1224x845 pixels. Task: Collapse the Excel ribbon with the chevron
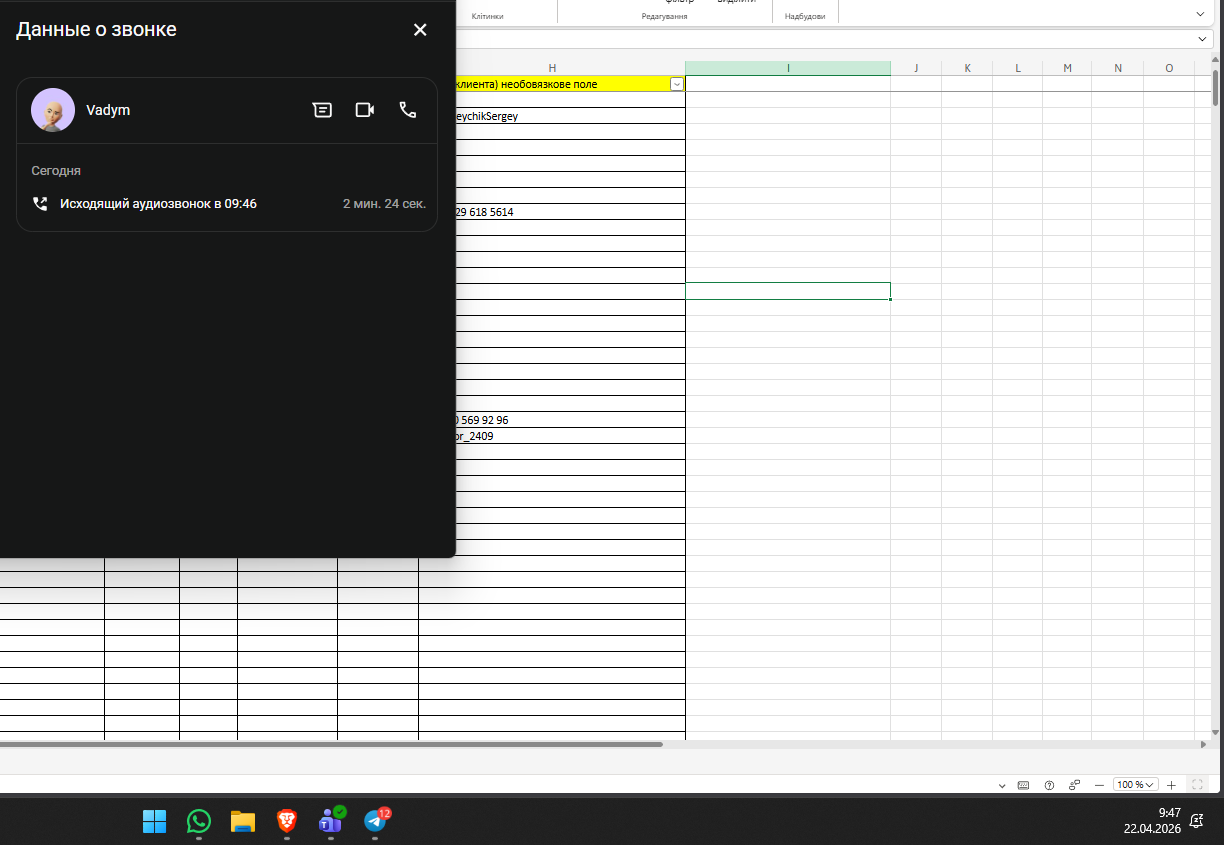click(1200, 14)
